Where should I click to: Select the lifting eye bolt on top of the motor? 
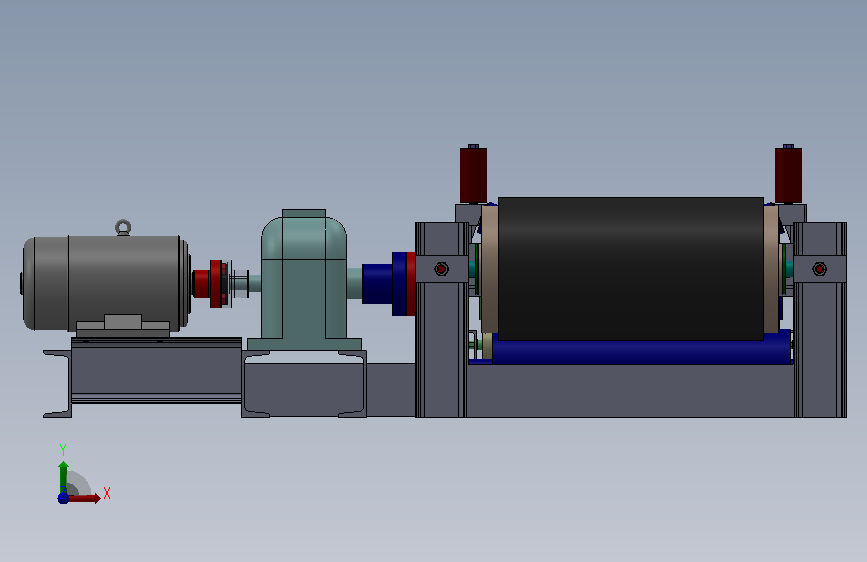pyautogui.click(x=123, y=227)
